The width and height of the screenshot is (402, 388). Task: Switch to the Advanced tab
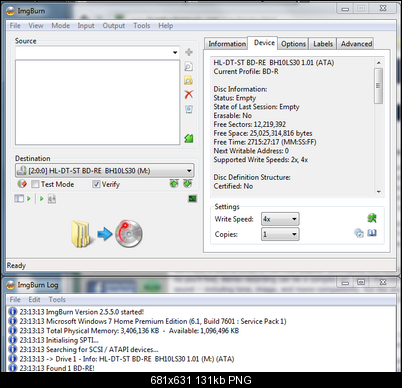point(356,44)
